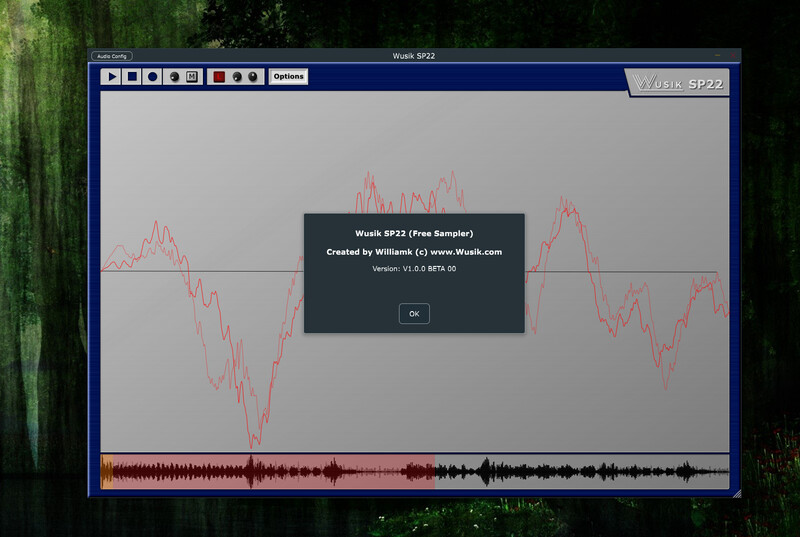
Task: Stop playback with the square button
Action: point(132,76)
